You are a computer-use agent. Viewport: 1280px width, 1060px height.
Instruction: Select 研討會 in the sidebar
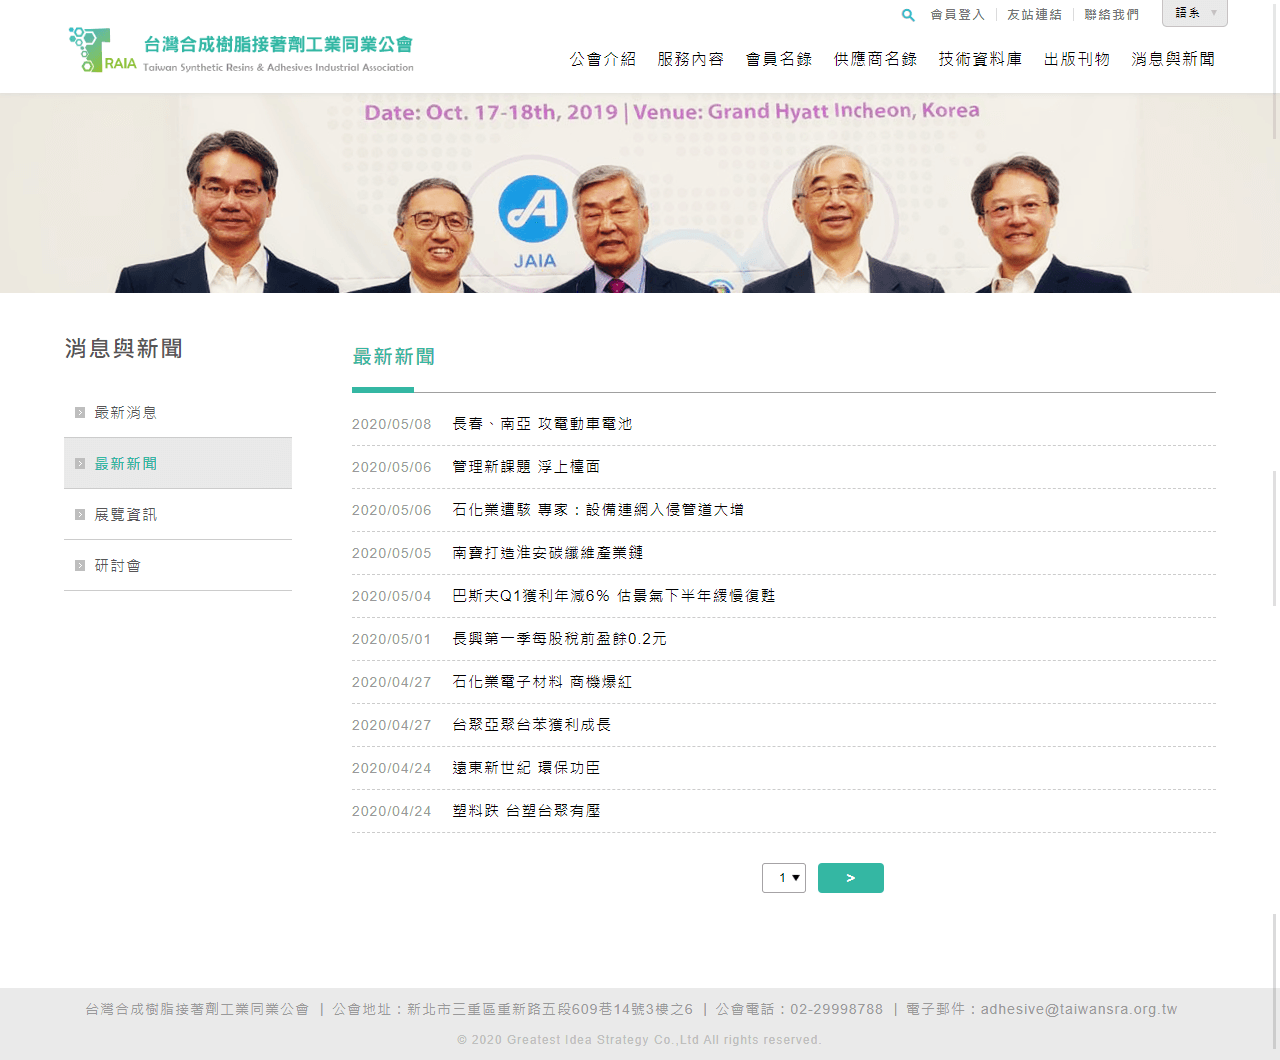(x=178, y=565)
